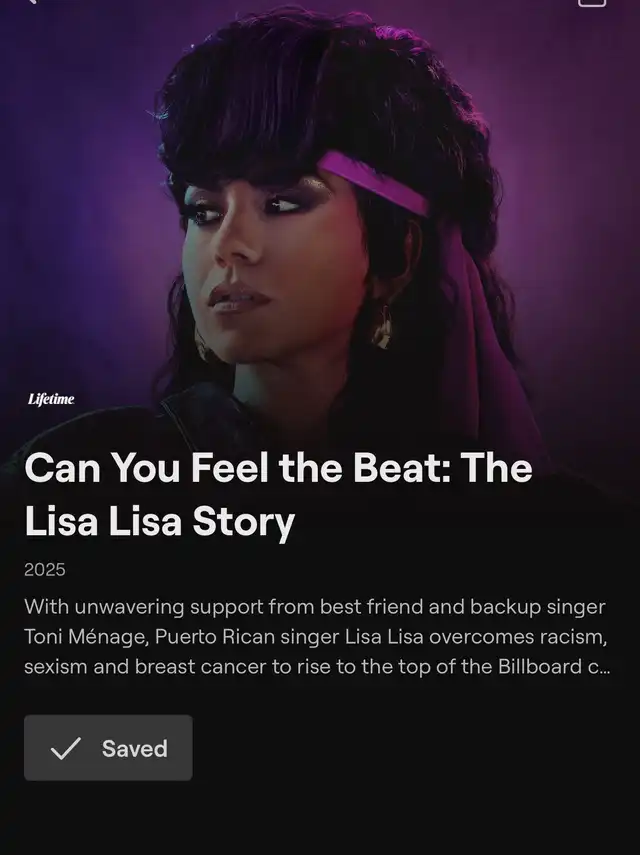640x855 pixels.
Task: Open the cast icon at top right
Action: coord(592,2)
